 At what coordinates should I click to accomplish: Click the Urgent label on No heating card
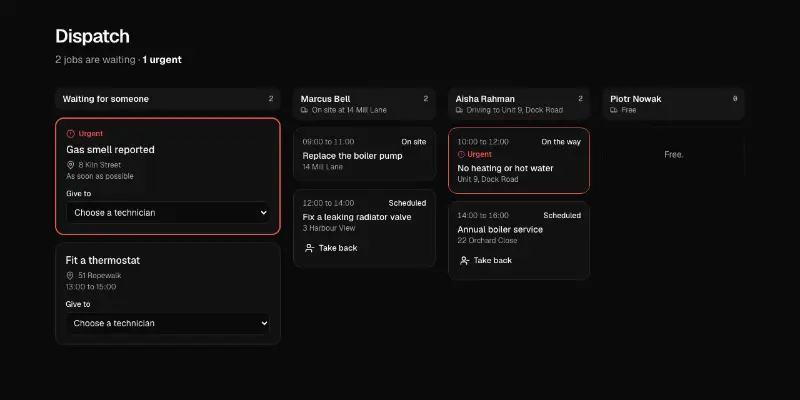pyautogui.click(x=480, y=154)
